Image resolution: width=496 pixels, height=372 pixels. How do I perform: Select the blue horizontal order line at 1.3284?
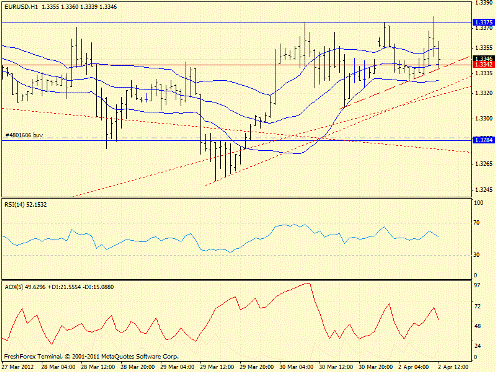coord(237,140)
